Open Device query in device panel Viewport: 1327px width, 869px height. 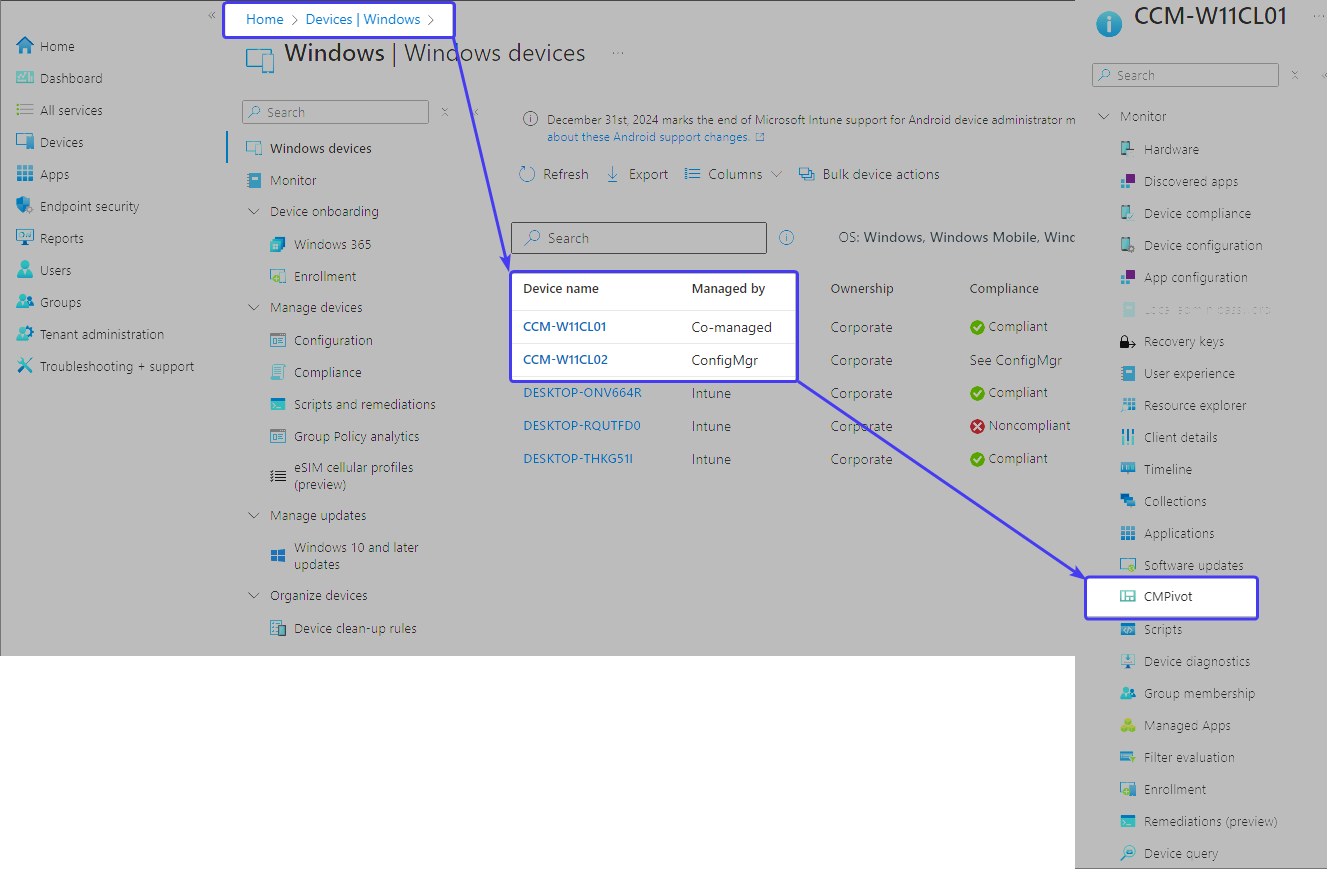(1181, 853)
